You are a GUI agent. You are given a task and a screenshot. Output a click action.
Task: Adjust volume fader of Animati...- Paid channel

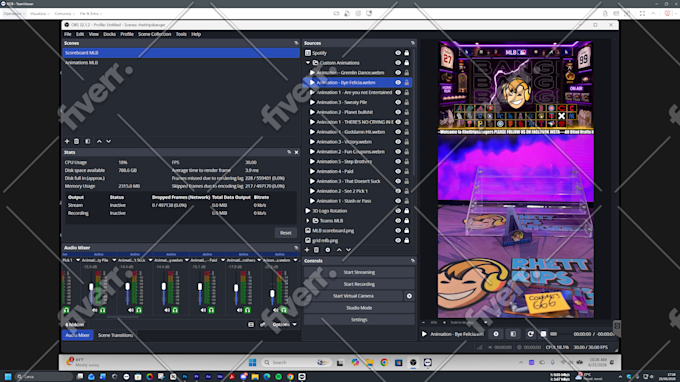coord(200,287)
